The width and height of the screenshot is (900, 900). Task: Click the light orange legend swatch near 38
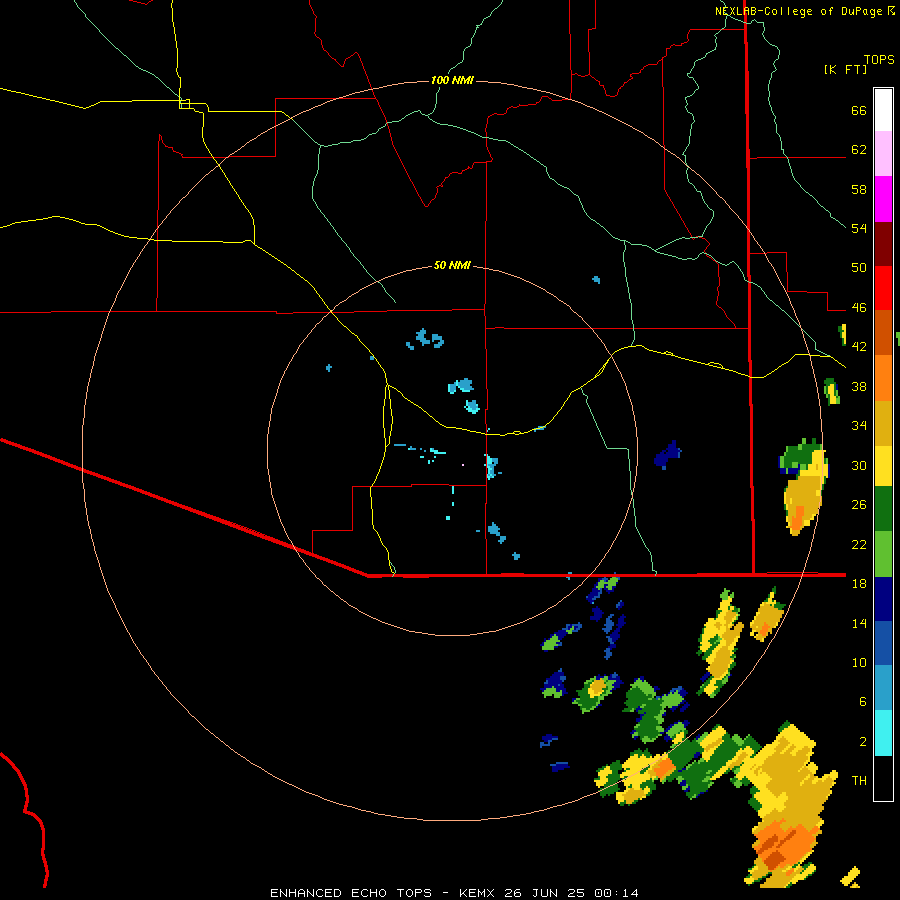[883, 378]
